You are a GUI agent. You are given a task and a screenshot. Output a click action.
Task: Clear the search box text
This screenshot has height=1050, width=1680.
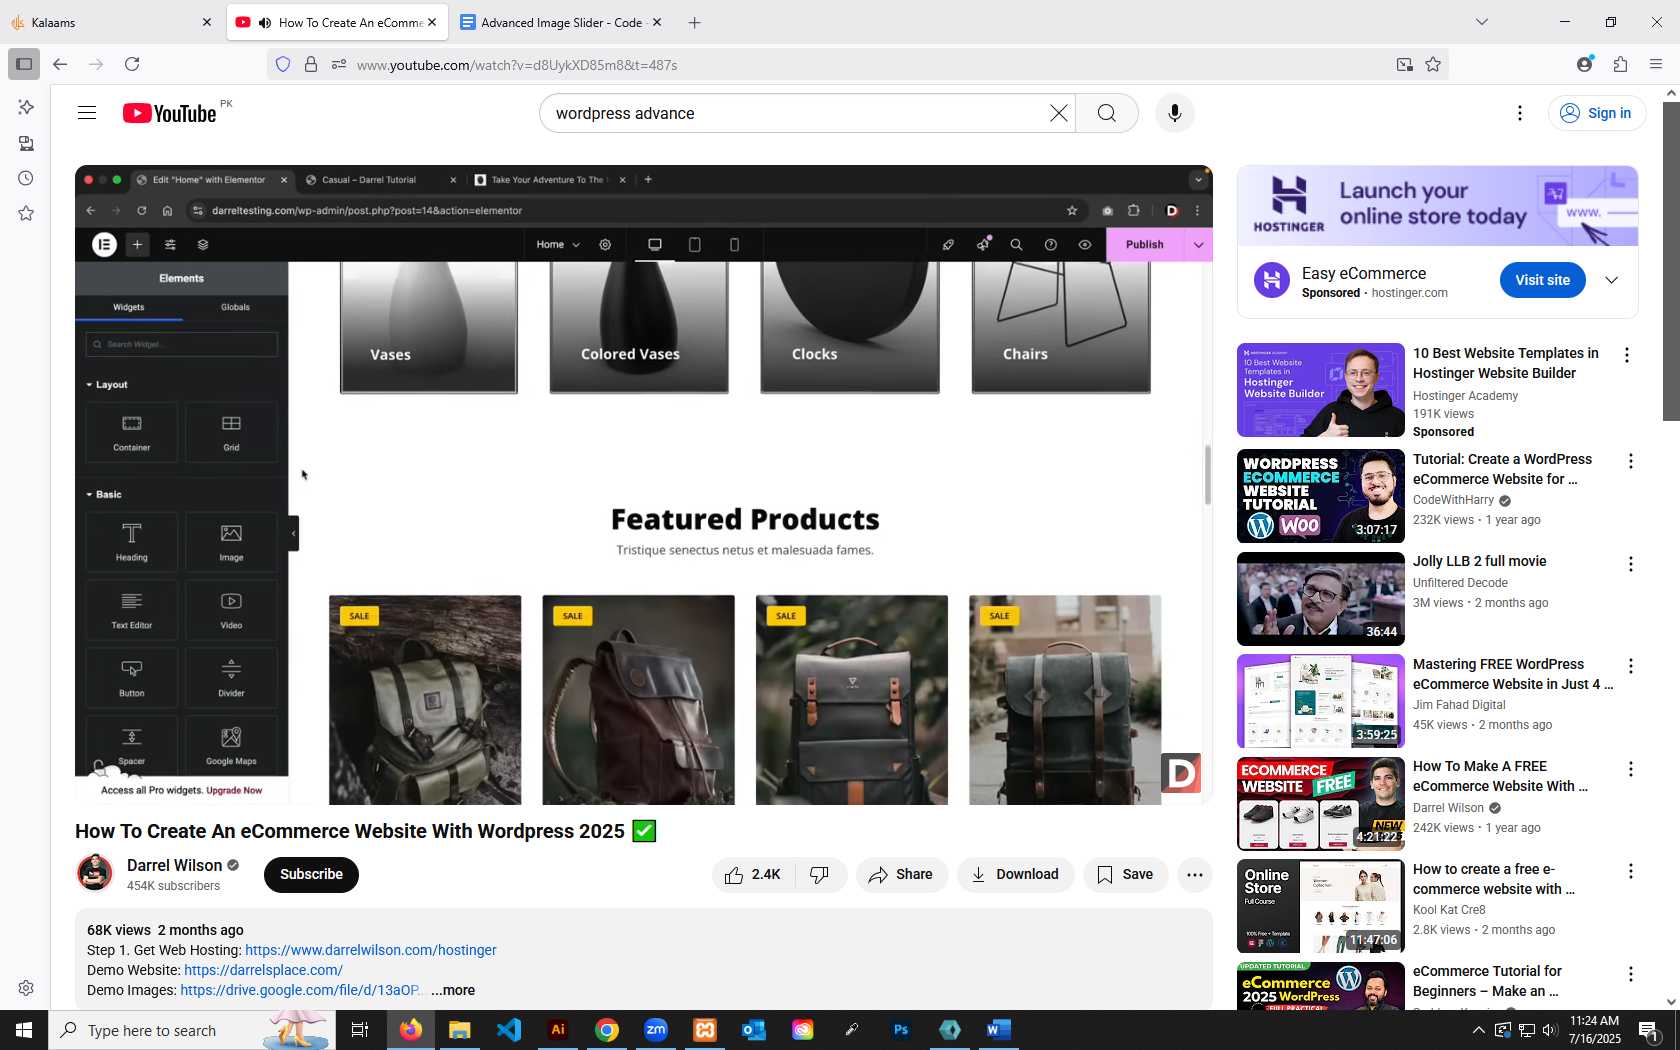click(1058, 113)
